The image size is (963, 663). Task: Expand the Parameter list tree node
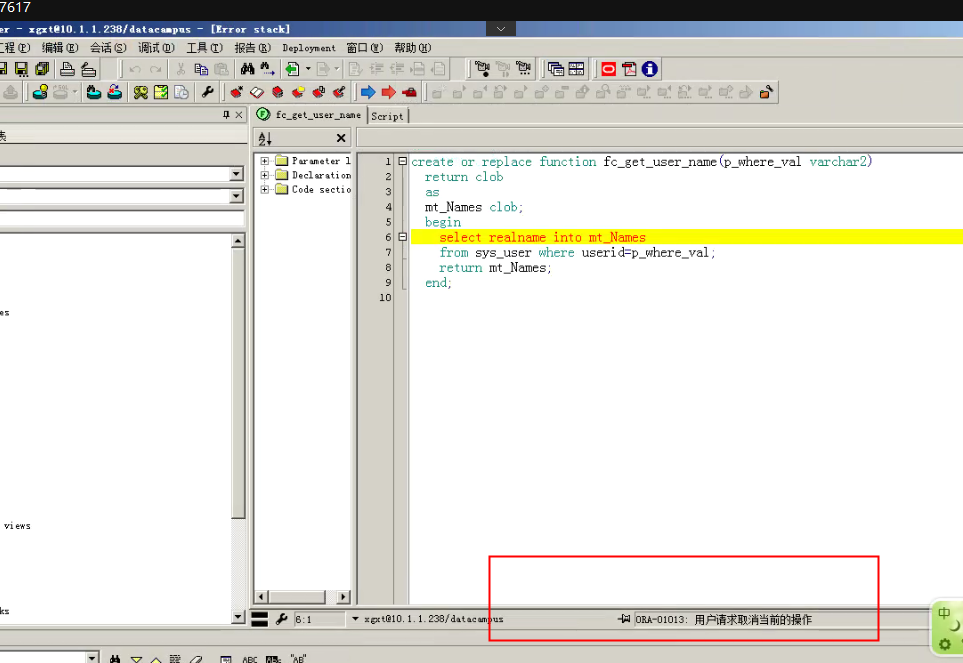pyautogui.click(x=265, y=161)
